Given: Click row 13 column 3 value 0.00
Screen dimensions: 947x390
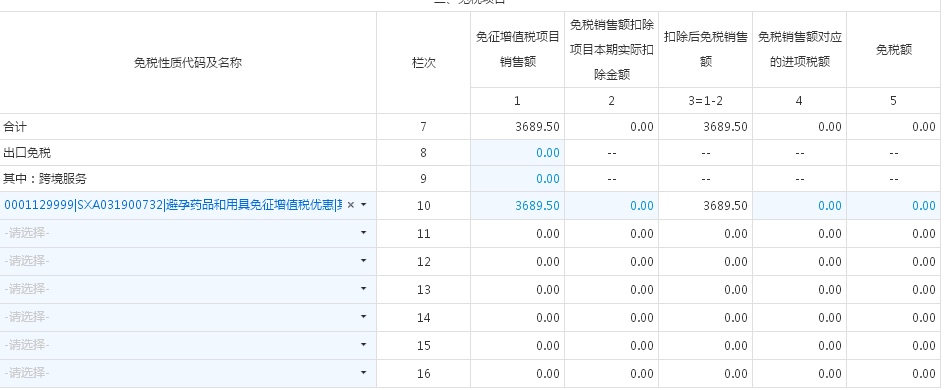Looking at the screenshot, I should [736, 290].
